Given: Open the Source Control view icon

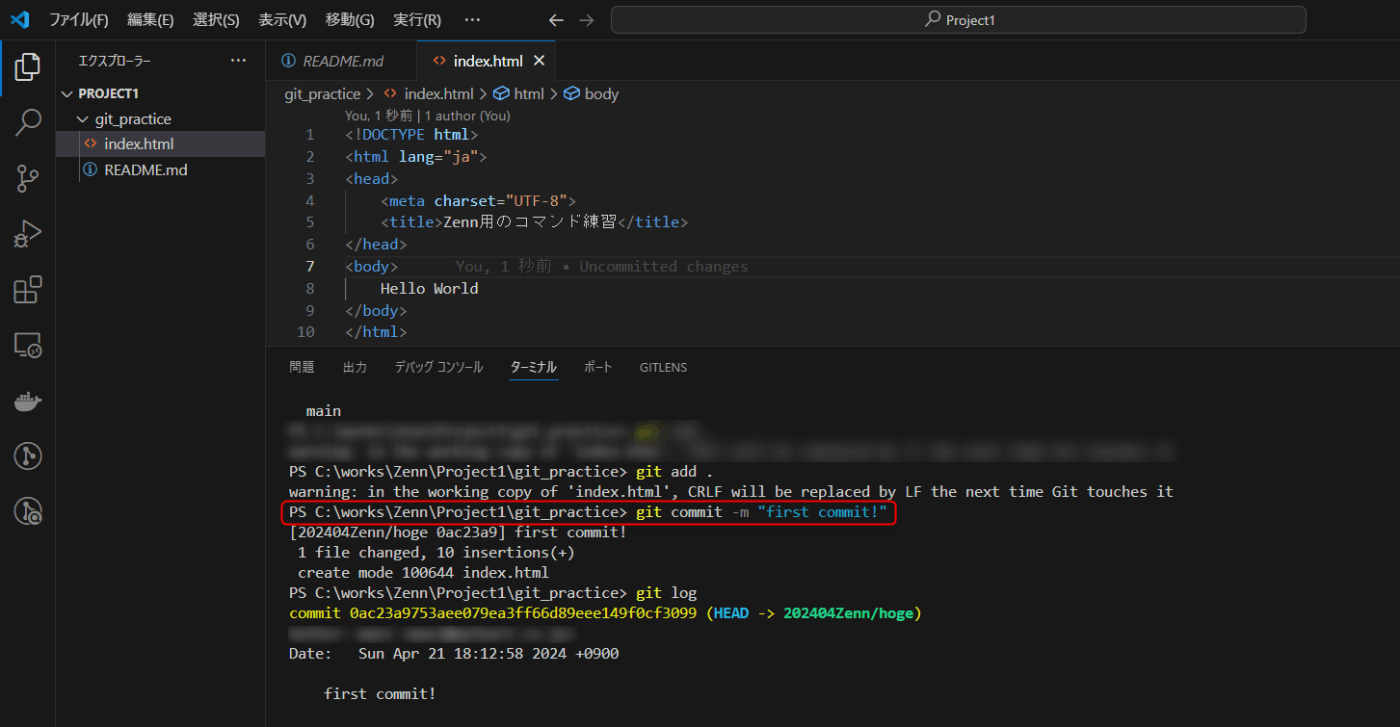Looking at the screenshot, I should 27,179.
